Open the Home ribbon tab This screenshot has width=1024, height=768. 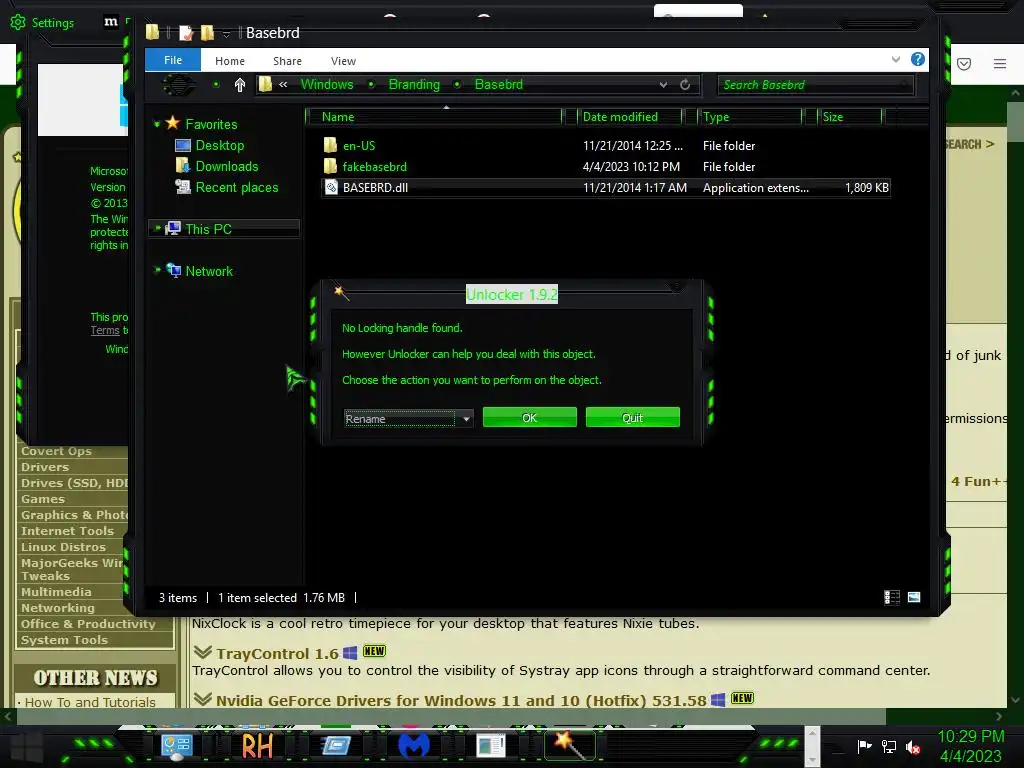tap(230, 61)
